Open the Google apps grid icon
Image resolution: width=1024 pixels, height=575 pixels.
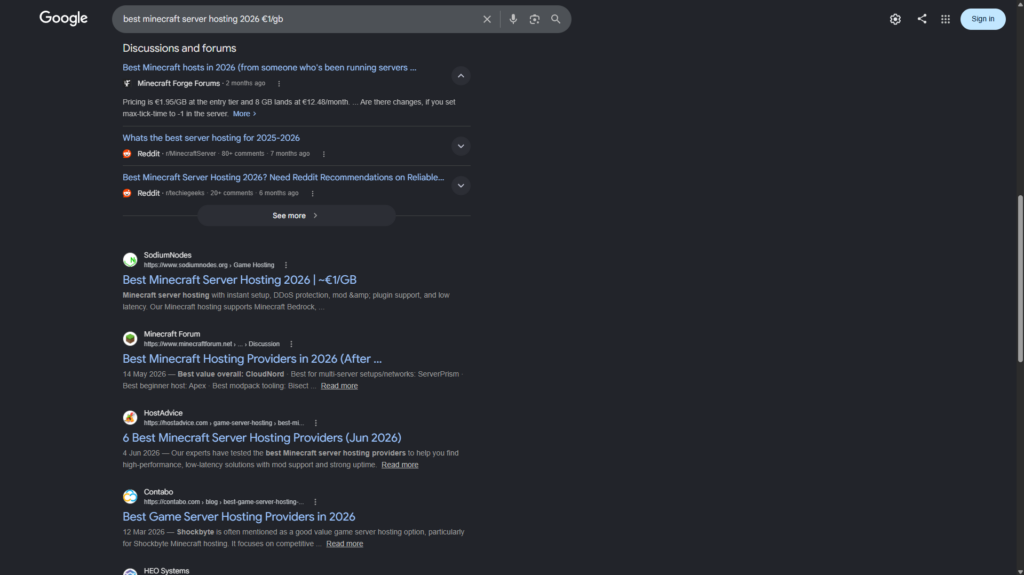(x=945, y=19)
